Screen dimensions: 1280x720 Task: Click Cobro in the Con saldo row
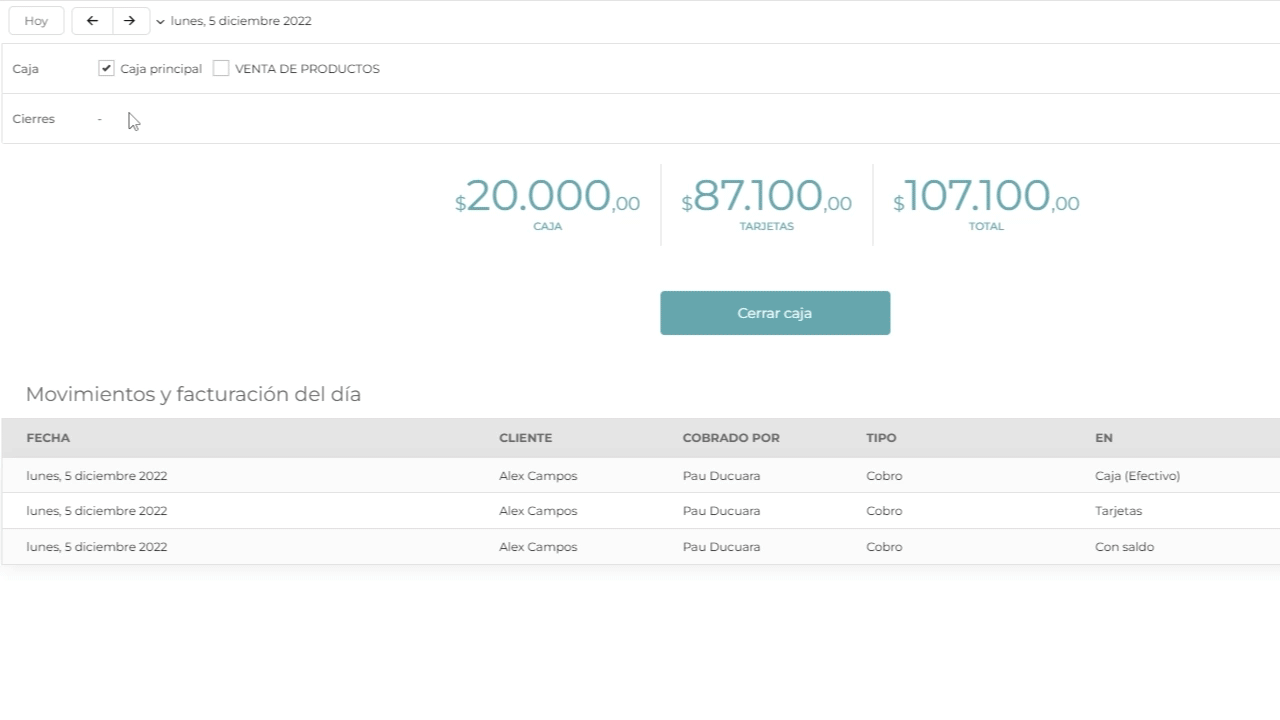[x=884, y=547]
